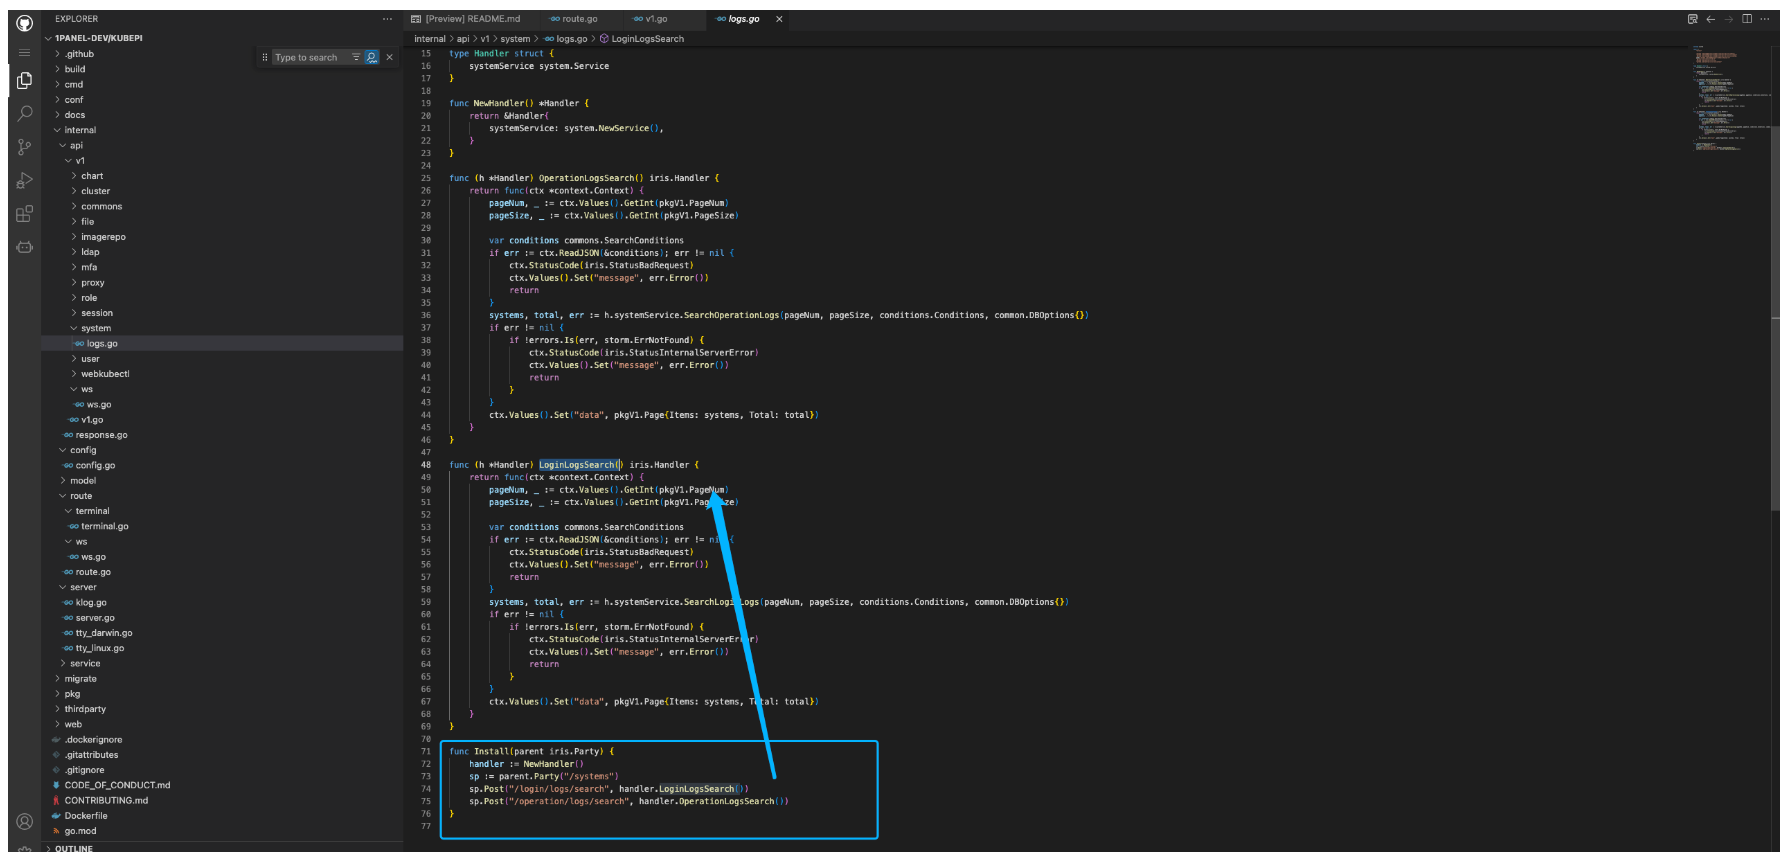The image size is (1786, 860).
Task: Expand the .github folder
Action: (x=79, y=54)
